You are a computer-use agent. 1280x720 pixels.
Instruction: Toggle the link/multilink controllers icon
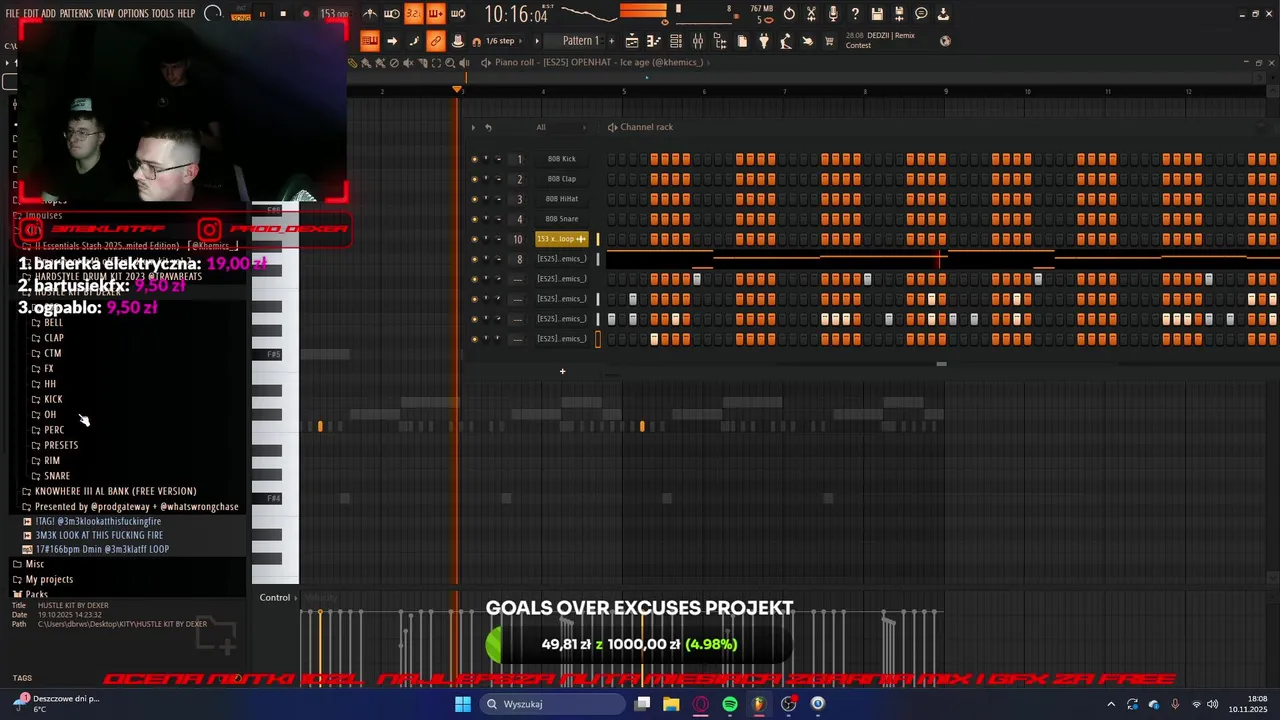coord(435,41)
